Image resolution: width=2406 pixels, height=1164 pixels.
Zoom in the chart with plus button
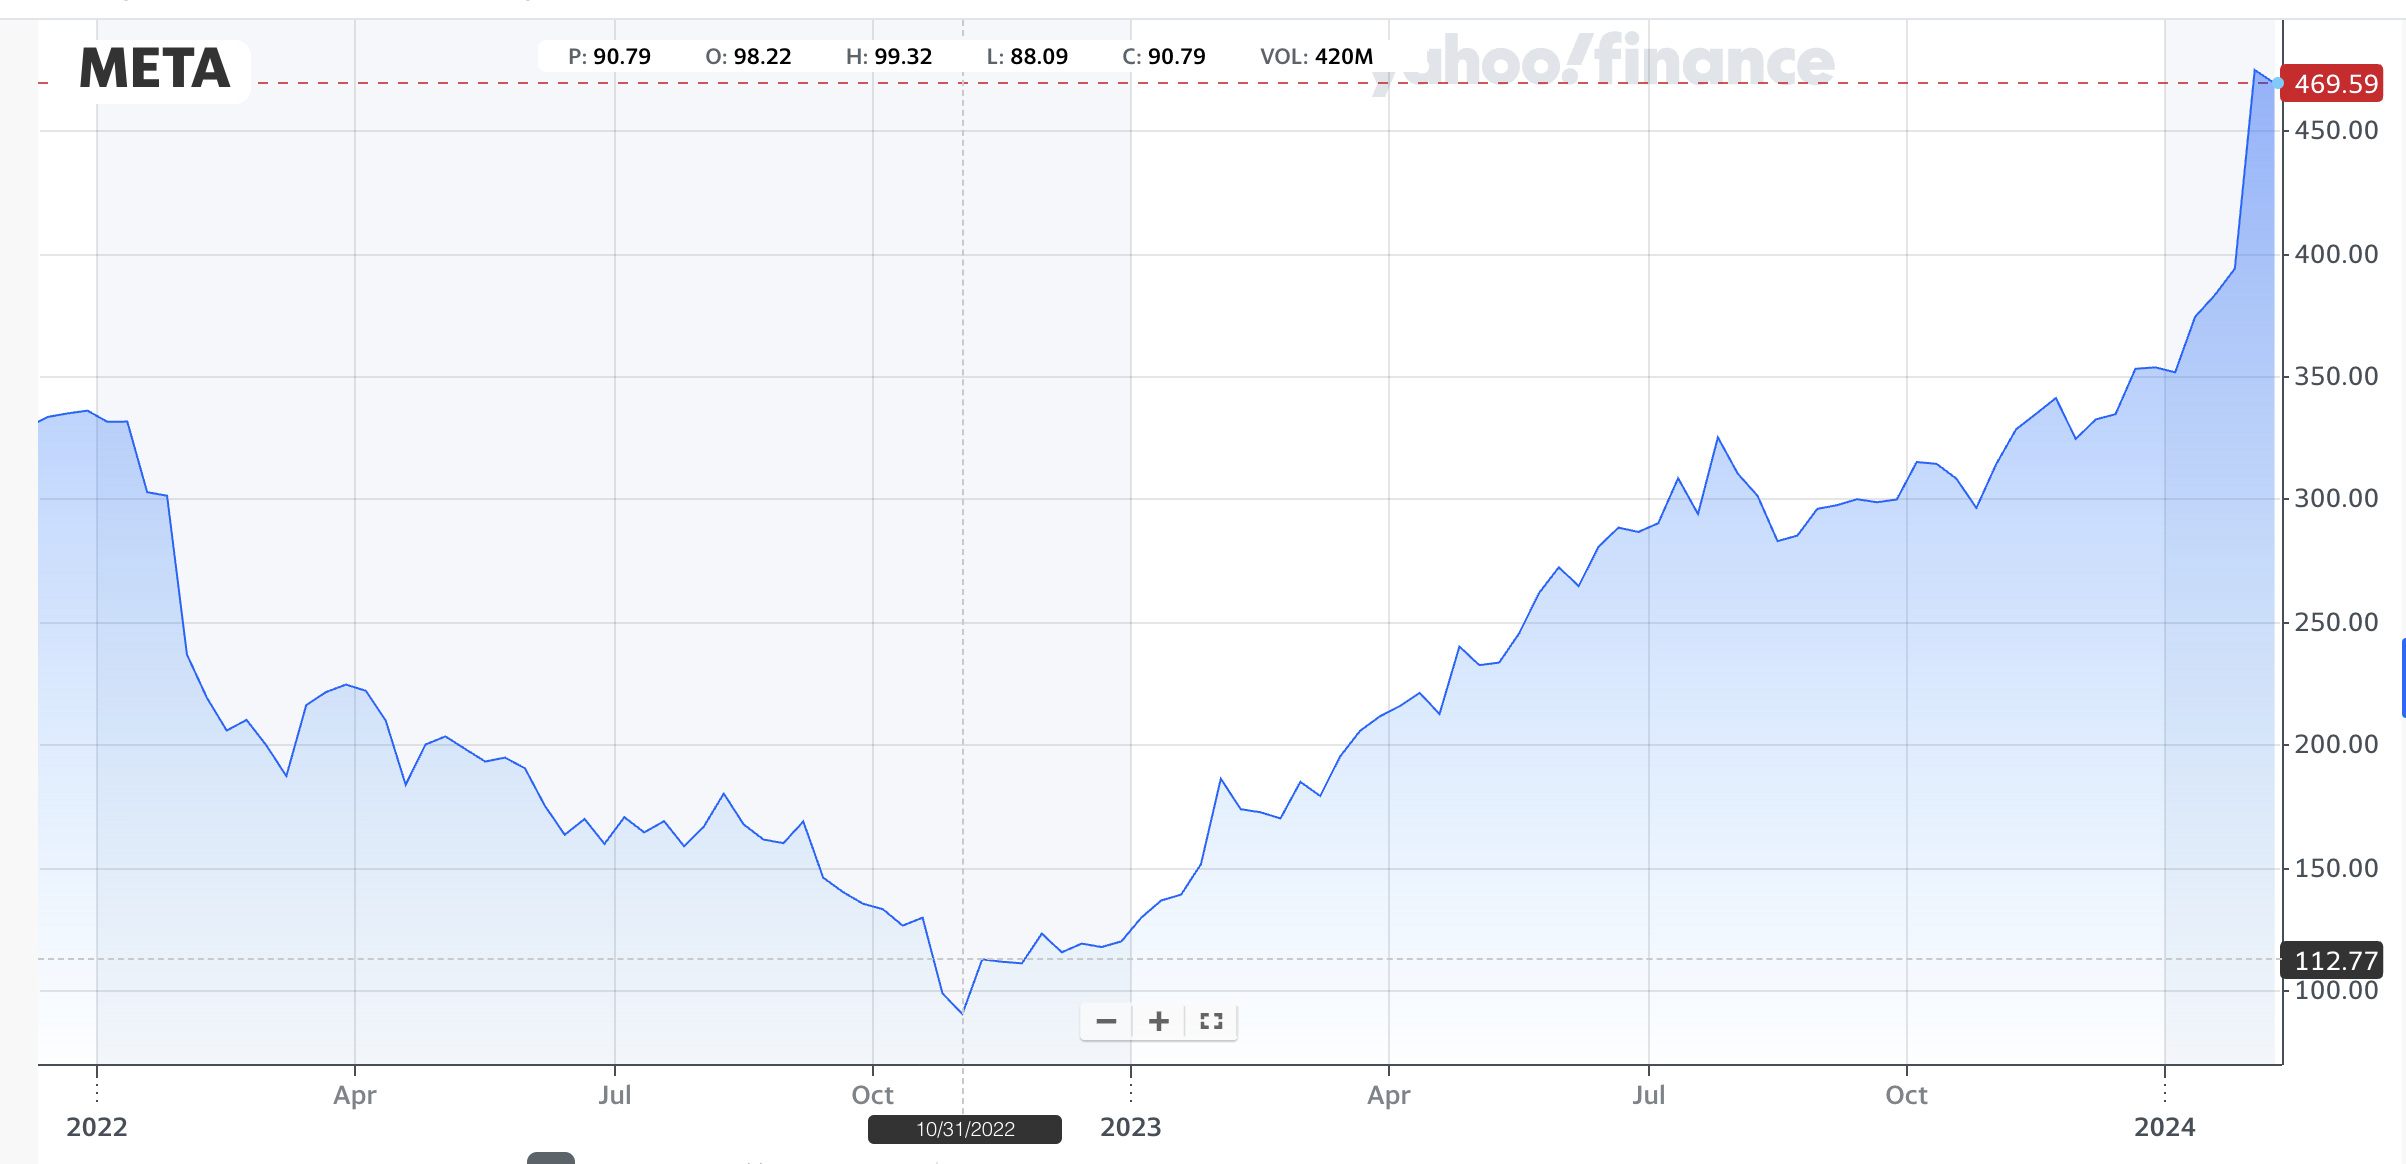click(x=1159, y=1021)
